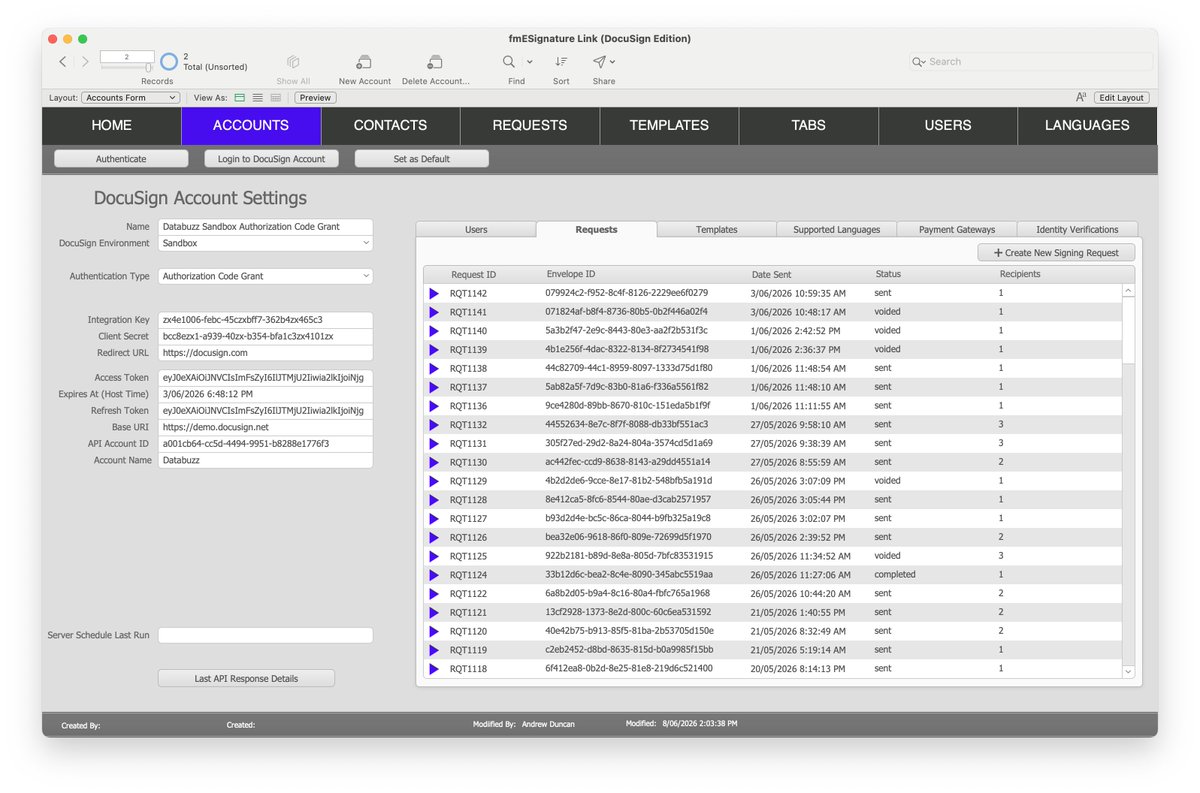
Task: Click the Server Schedule Last Run field
Action: tap(265, 635)
